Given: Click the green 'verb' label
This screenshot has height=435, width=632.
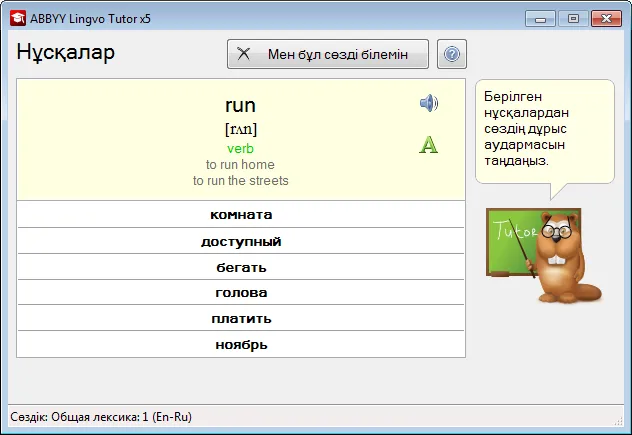Looking at the screenshot, I should pyautogui.click(x=241, y=148).
